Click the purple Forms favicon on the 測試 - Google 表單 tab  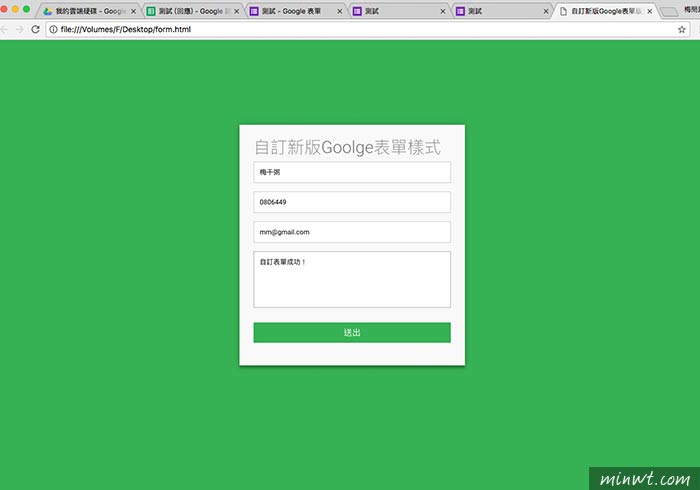point(254,11)
